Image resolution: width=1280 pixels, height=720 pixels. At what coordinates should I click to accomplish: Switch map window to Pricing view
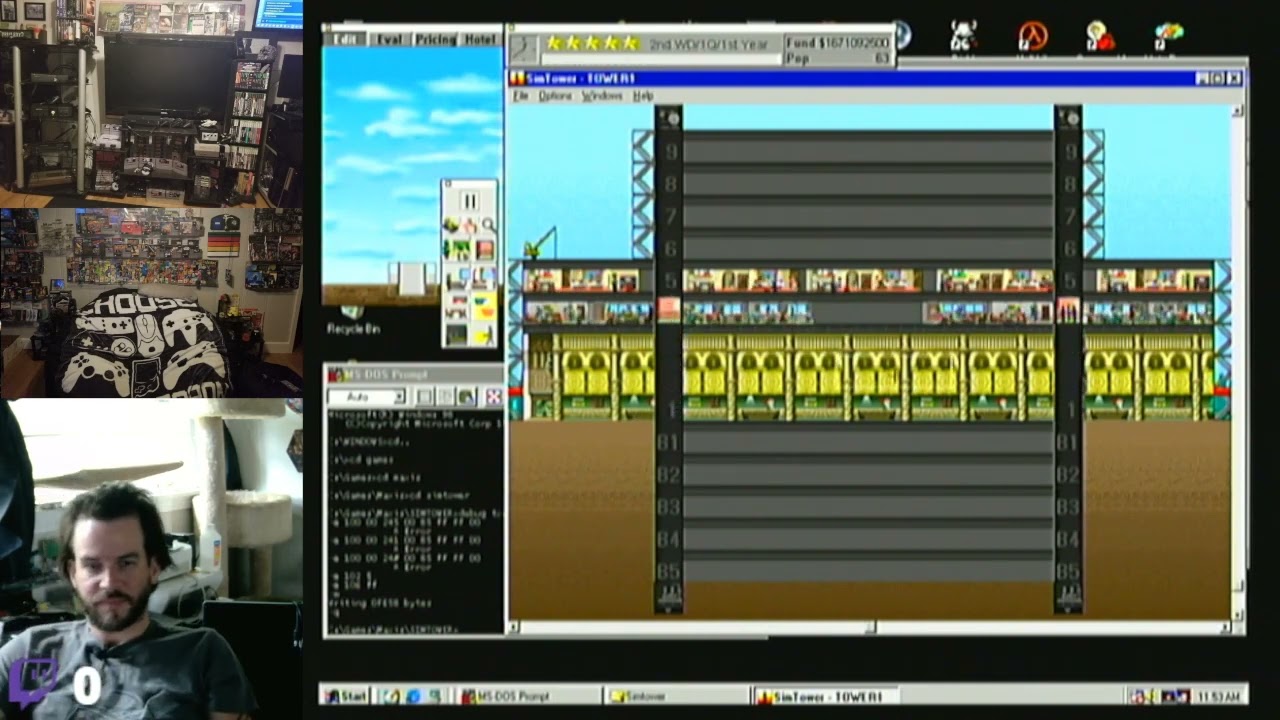point(435,39)
